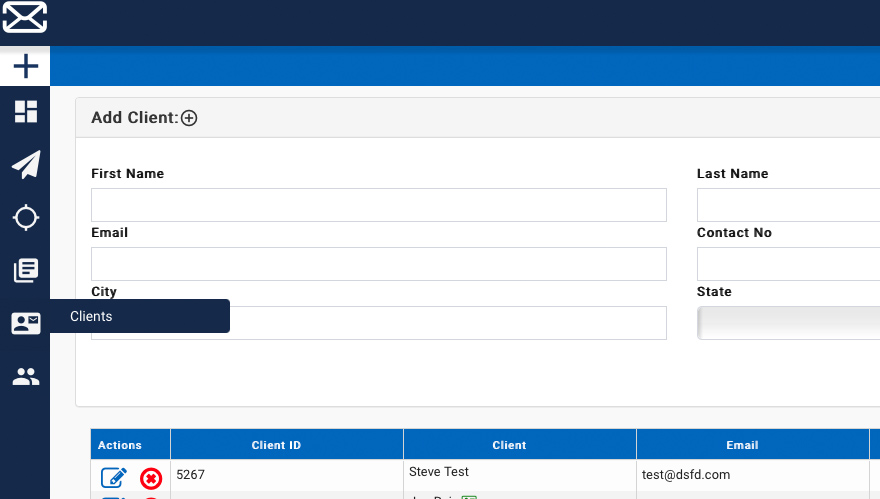Open the paper plane send icon
Image resolution: width=880 pixels, height=499 pixels.
click(x=26, y=164)
